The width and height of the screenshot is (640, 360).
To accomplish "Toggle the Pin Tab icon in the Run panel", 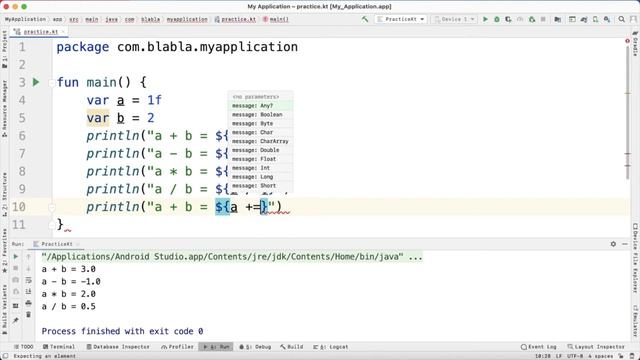I will (x=16, y=321).
